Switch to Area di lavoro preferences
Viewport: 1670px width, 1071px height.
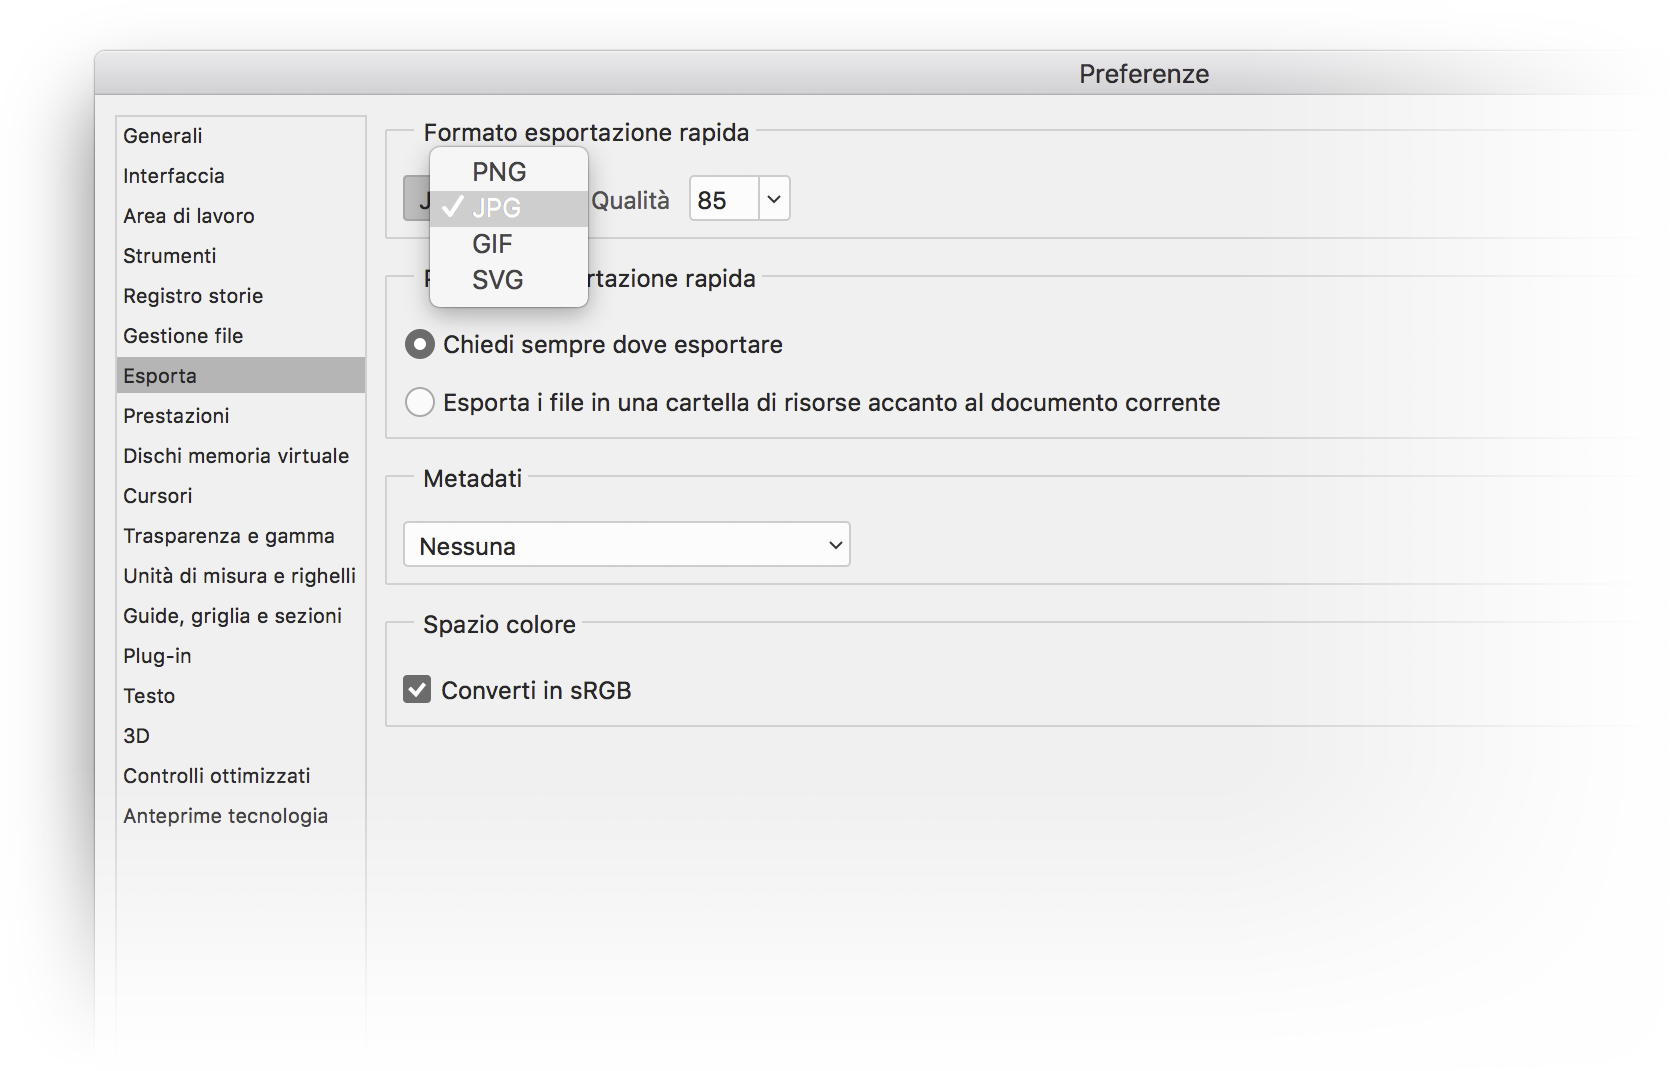[x=189, y=216]
